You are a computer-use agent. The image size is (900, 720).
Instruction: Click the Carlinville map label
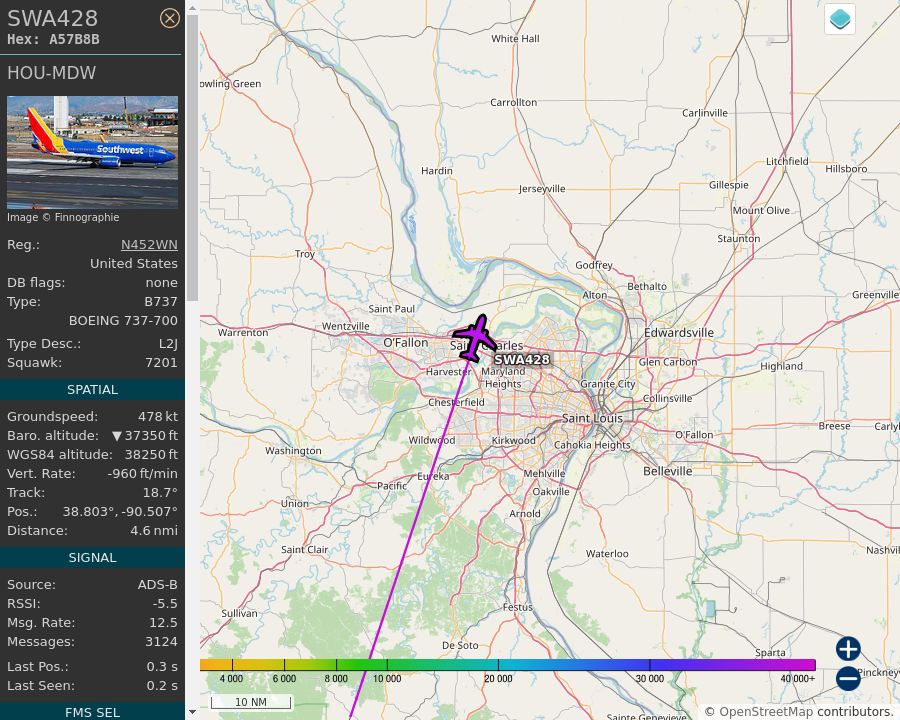point(705,113)
